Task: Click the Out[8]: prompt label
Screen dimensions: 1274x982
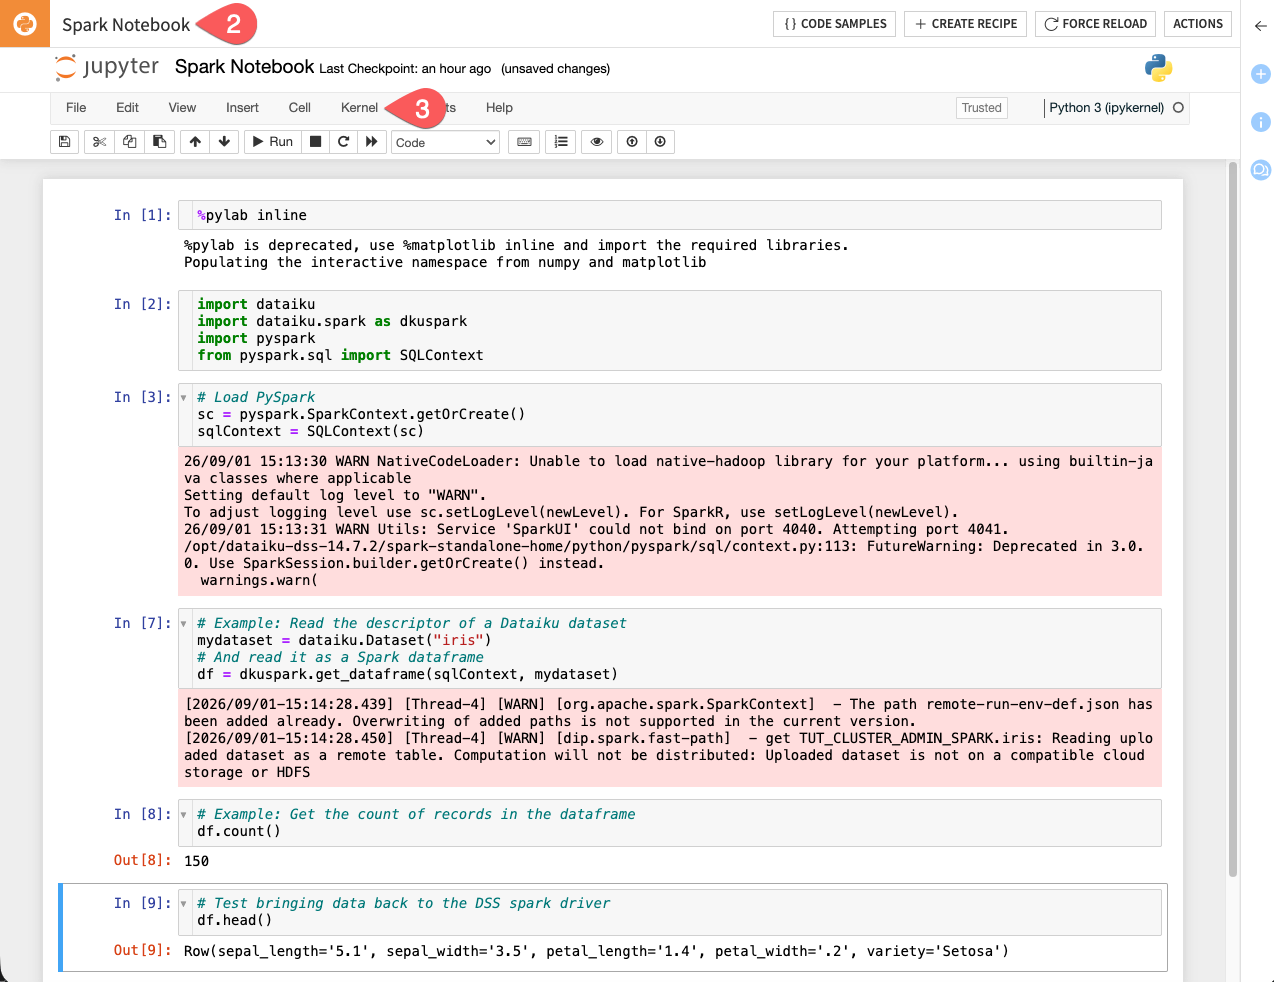Action: click(x=142, y=861)
